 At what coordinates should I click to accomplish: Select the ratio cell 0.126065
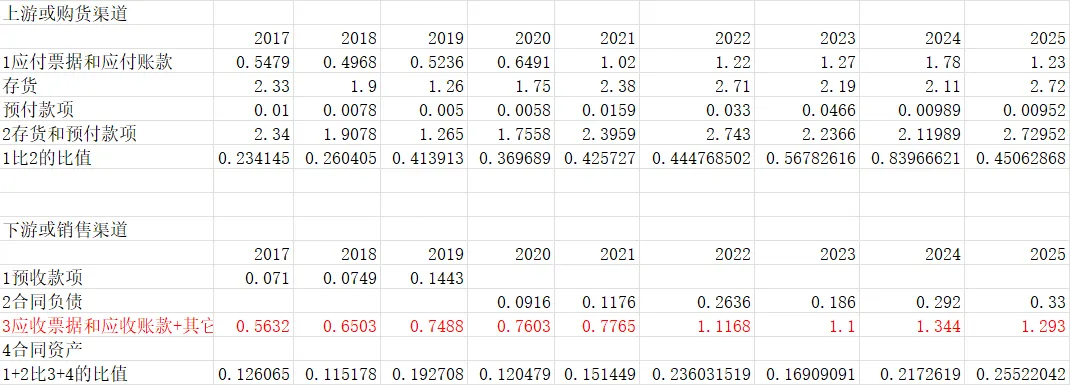point(254,374)
